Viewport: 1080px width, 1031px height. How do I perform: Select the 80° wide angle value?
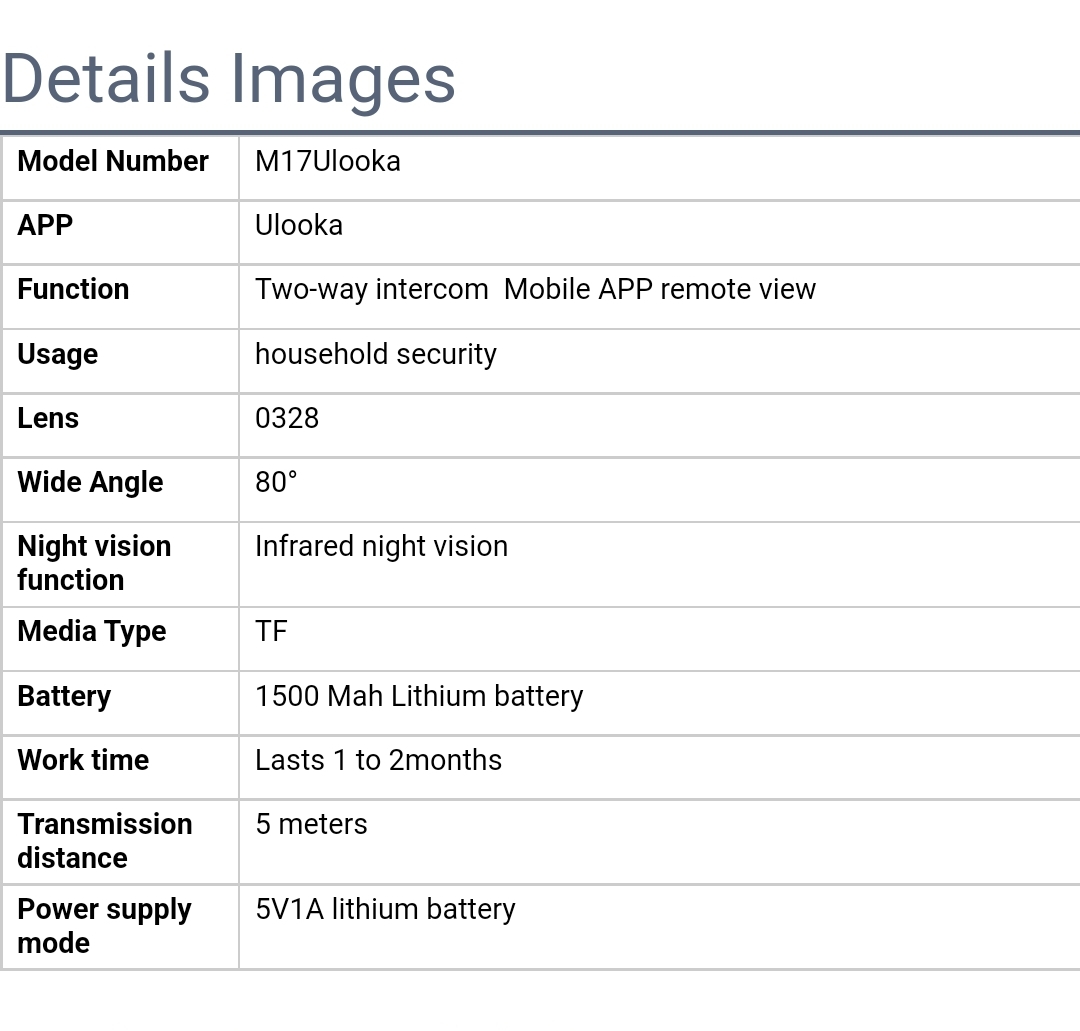point(276,482)
